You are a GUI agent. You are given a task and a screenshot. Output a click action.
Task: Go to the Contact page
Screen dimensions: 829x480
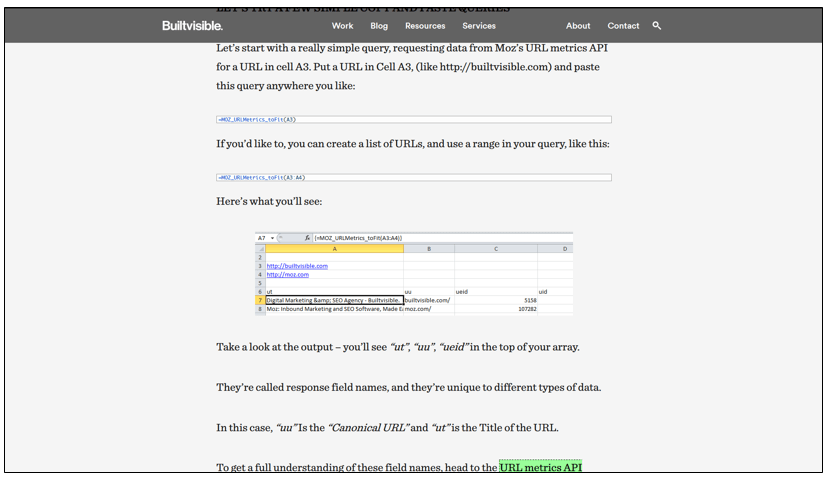623,25
